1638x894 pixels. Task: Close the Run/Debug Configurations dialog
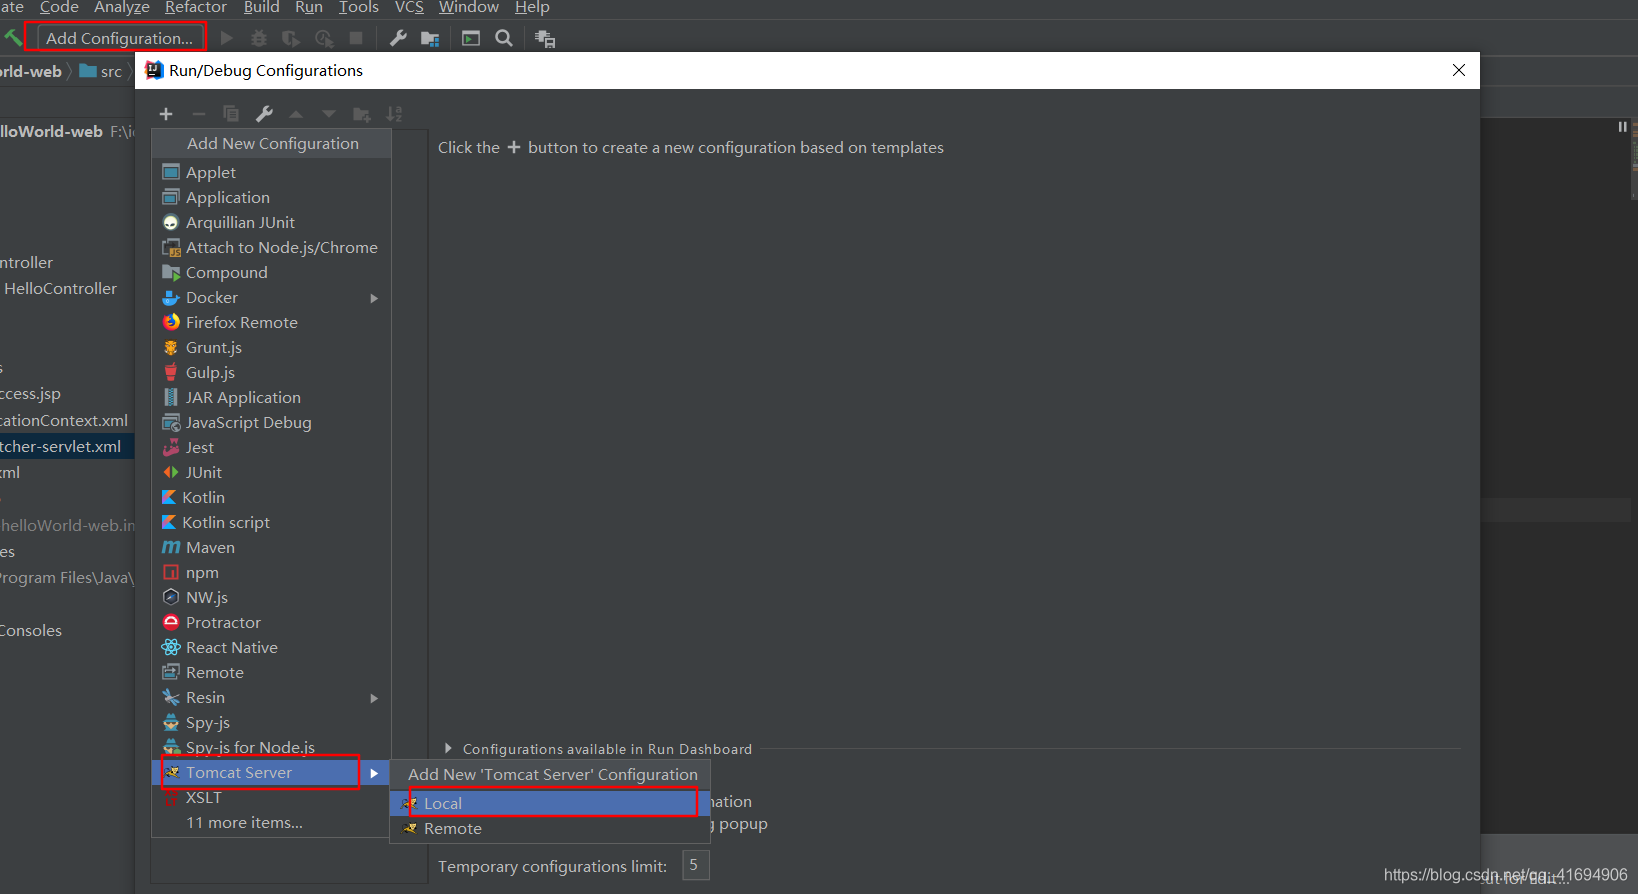(x=1459, y=70)
